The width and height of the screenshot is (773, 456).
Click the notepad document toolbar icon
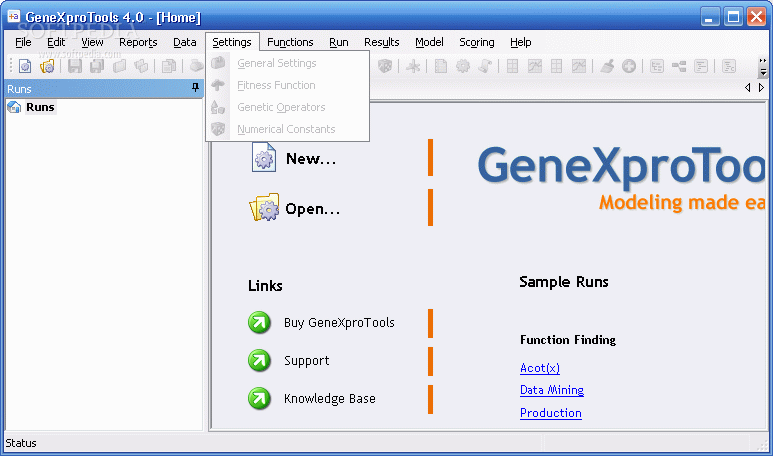(x=441, y=66)
